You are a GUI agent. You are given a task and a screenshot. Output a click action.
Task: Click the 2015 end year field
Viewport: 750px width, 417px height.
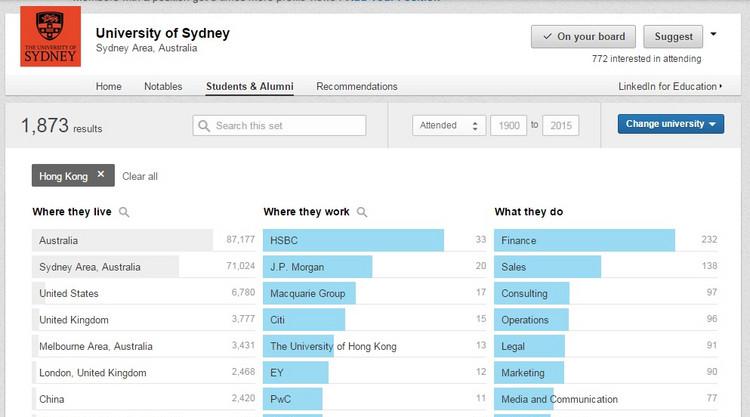pyautogui.click(x=561, y=125)
